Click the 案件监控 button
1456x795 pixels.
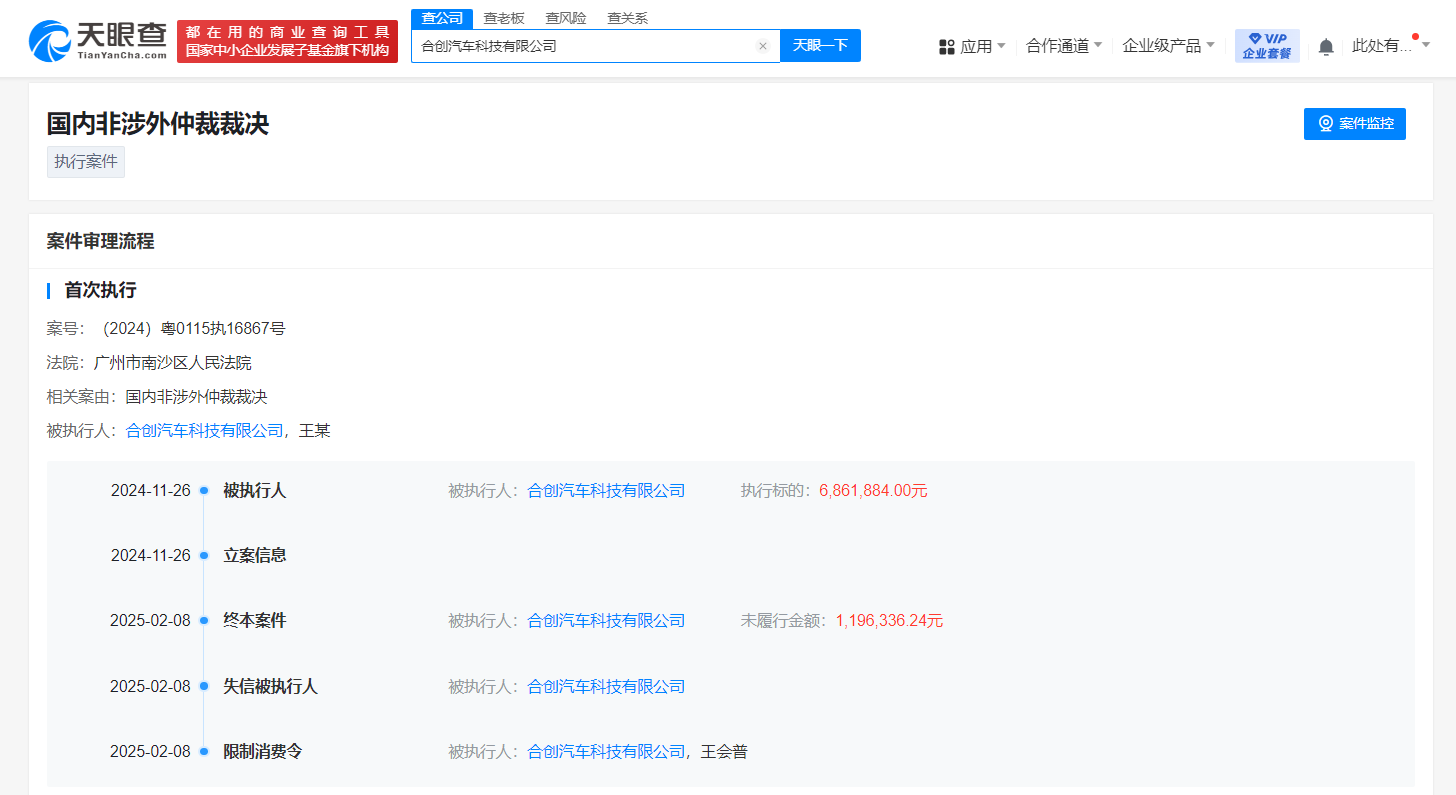click(x=1355, y=124)
